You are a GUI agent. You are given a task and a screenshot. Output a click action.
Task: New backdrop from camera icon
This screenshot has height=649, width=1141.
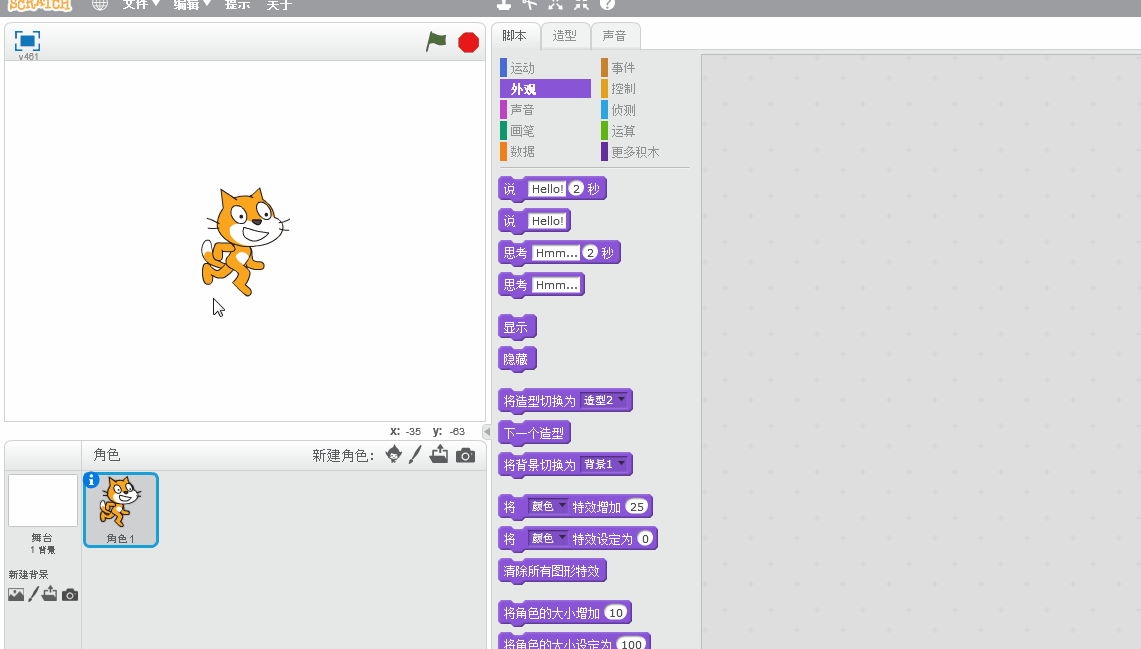(x=70, y=595)
